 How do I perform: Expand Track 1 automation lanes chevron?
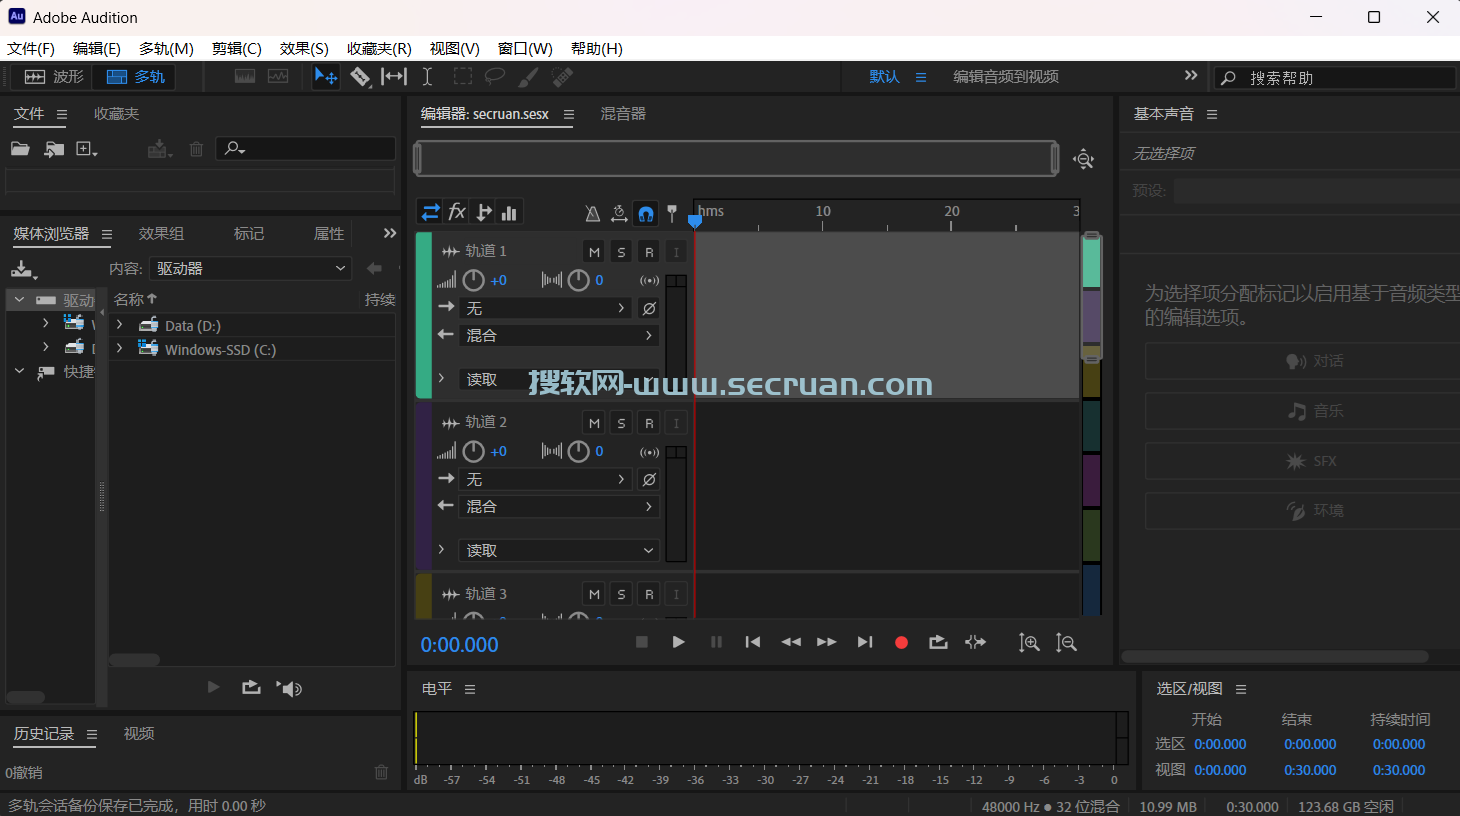441,379
